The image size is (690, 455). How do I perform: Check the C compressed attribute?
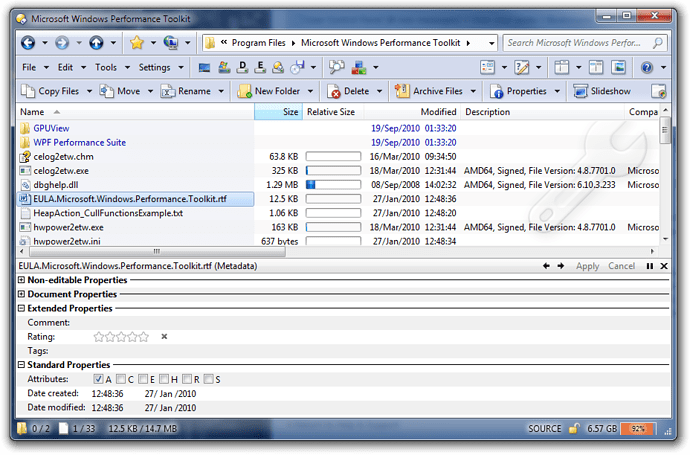pos(121,379)
